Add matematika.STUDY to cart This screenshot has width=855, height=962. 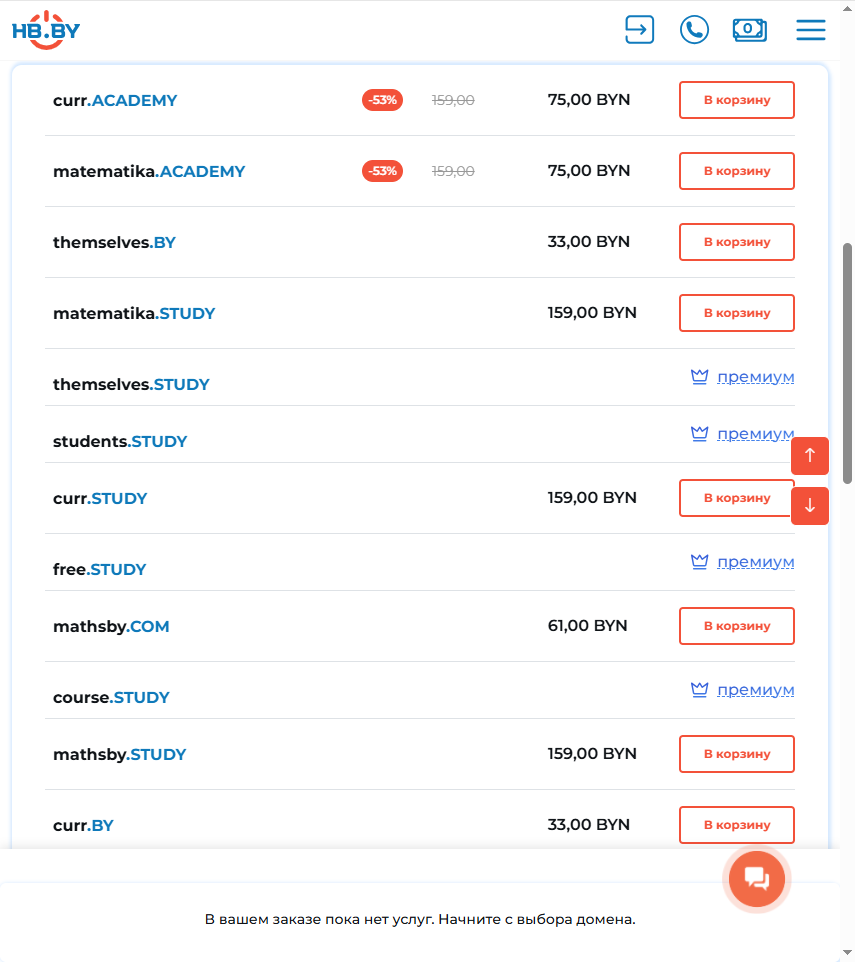click(x=737, y=313)
